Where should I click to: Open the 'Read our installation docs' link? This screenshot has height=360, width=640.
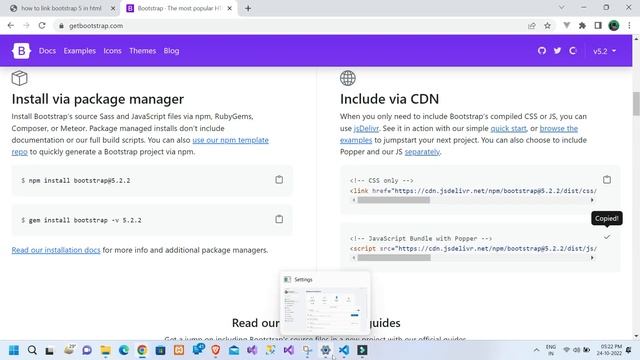click(56, 250)
